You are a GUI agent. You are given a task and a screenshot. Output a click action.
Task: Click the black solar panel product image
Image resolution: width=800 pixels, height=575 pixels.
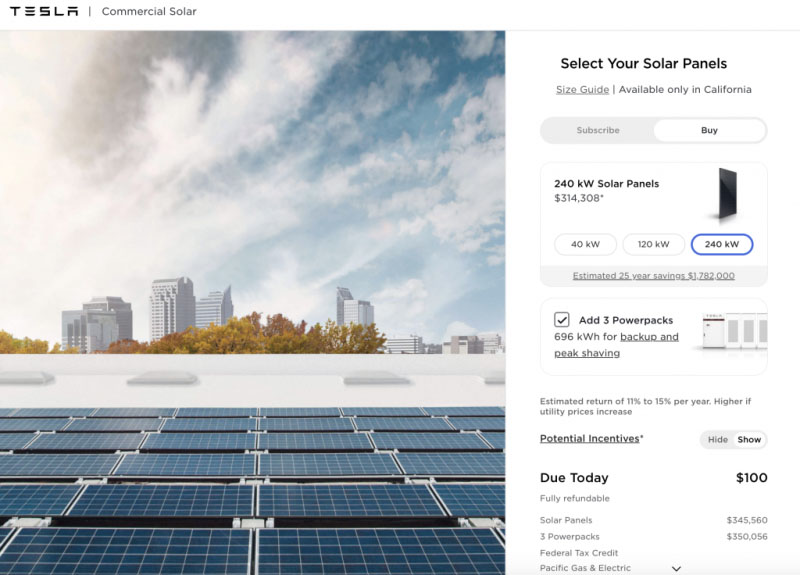(x=723, y=195)
